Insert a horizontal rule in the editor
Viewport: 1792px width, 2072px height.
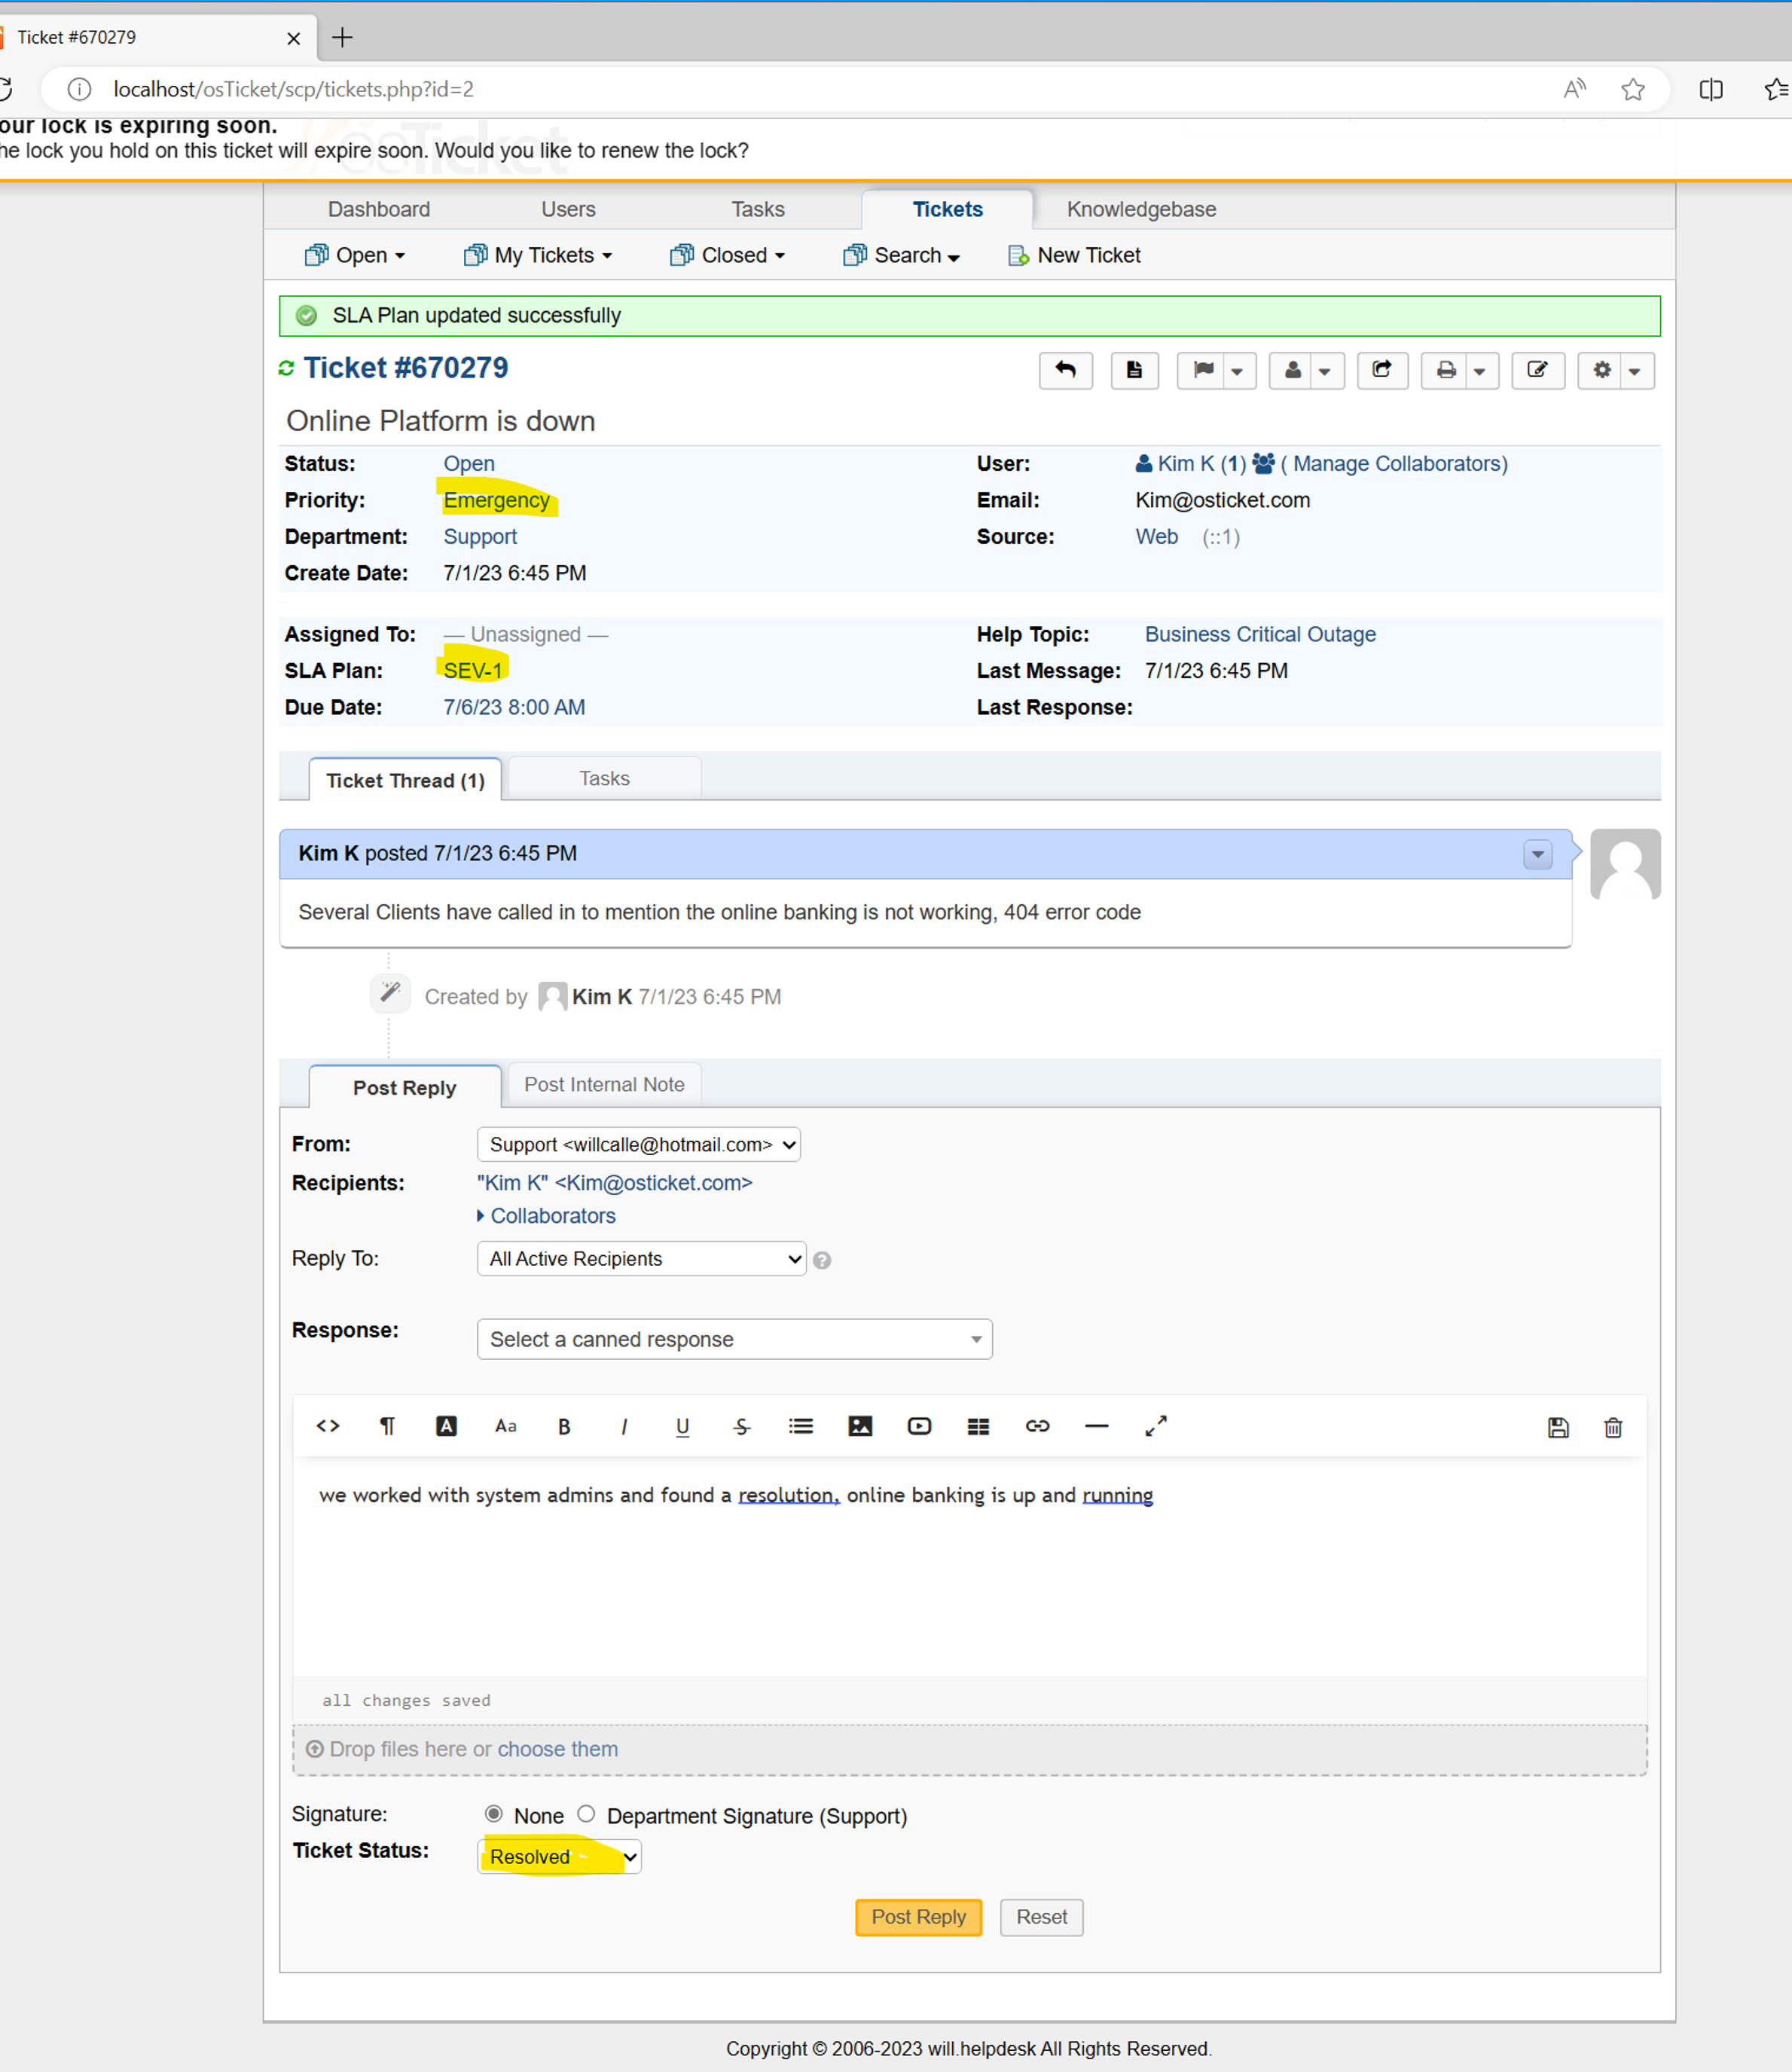[x=1096, y=1426]
